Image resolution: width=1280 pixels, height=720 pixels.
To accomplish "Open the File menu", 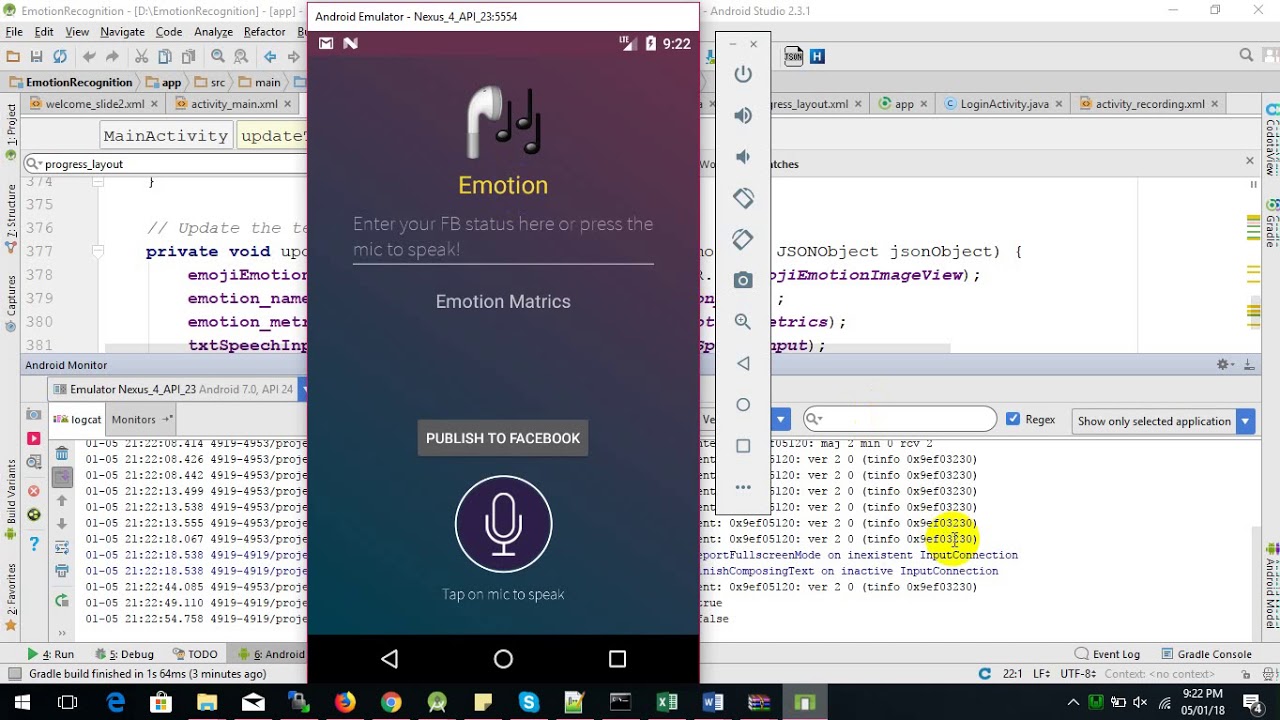I will tap(14, 32).
